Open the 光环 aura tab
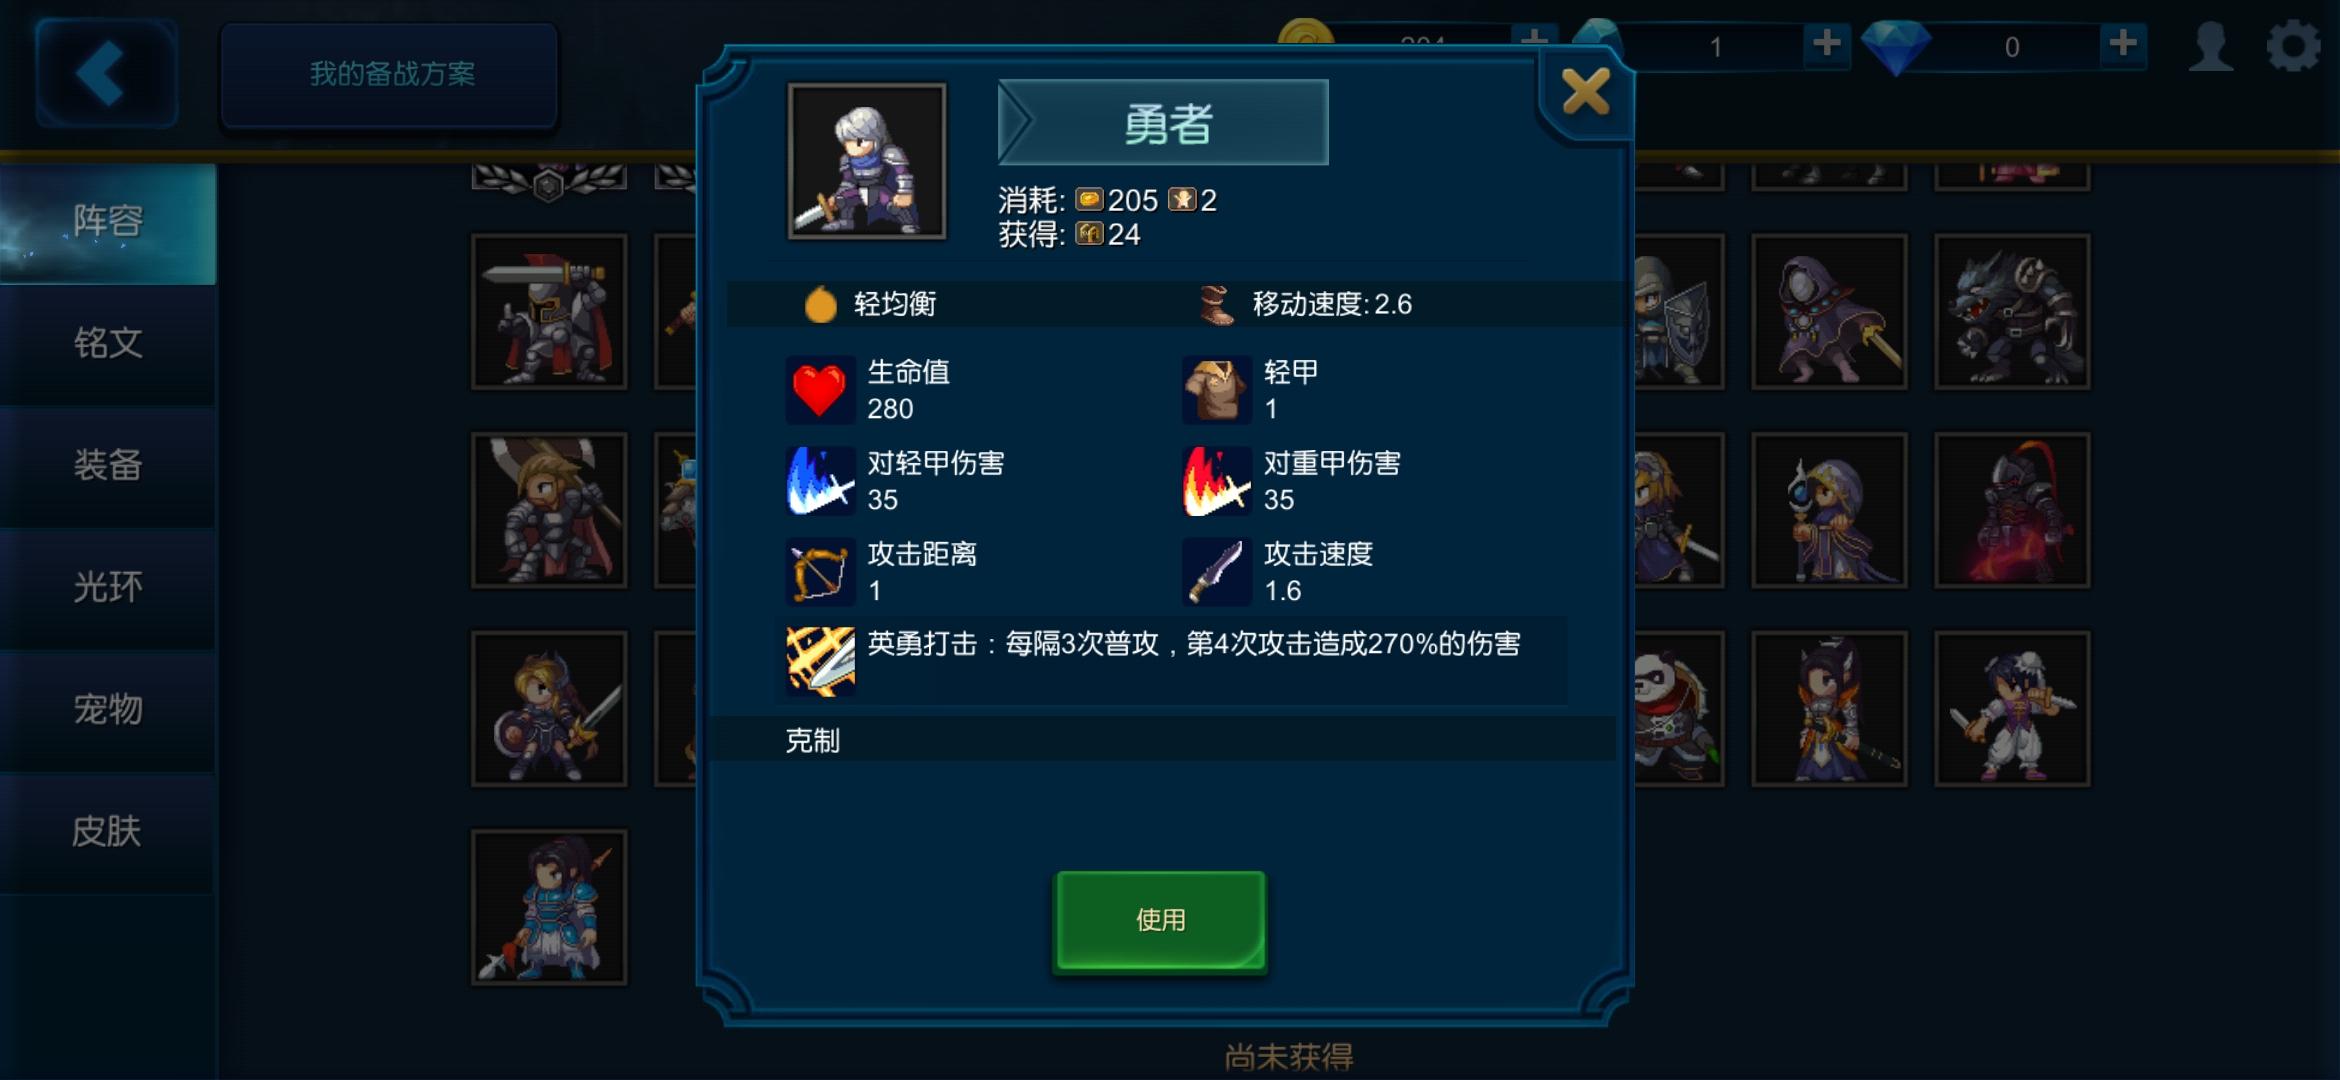 [108, 588]
